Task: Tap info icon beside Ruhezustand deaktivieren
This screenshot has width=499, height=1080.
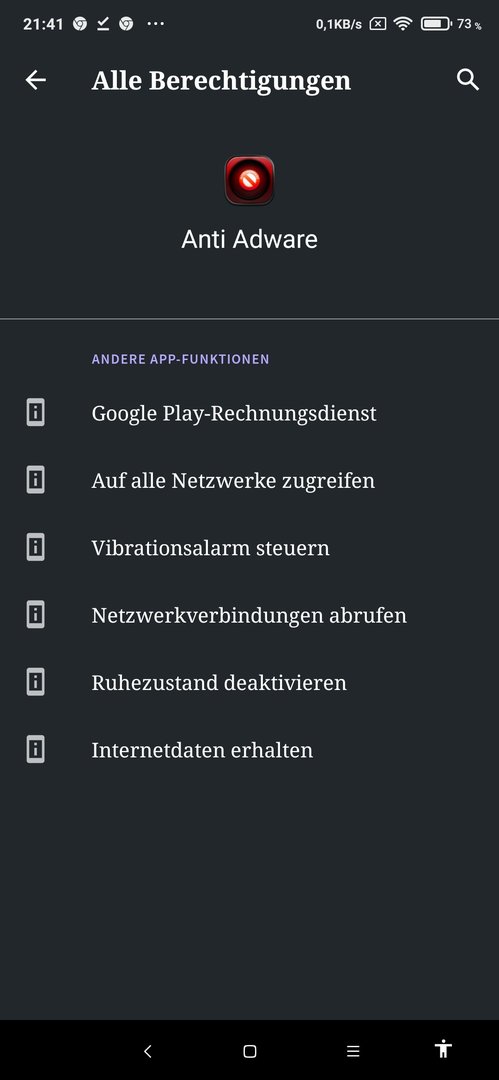Action: point(36,683)
